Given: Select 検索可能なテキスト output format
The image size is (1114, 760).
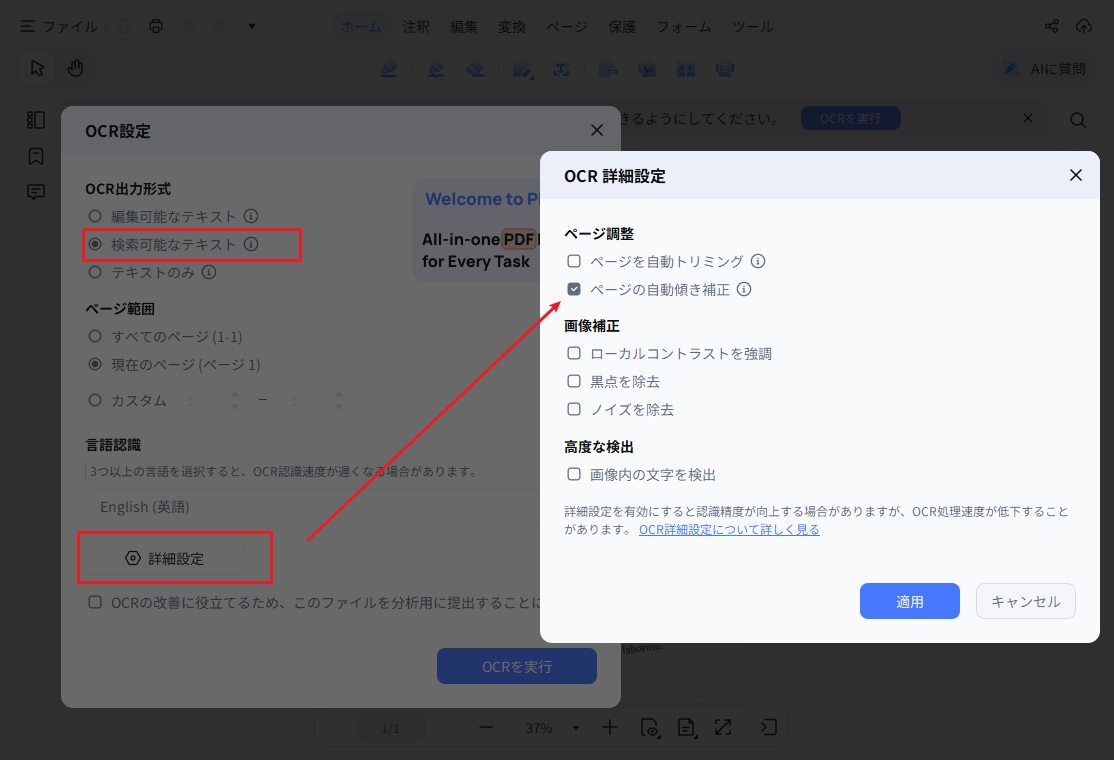Looking at the screenshot, I should (94, 244).
